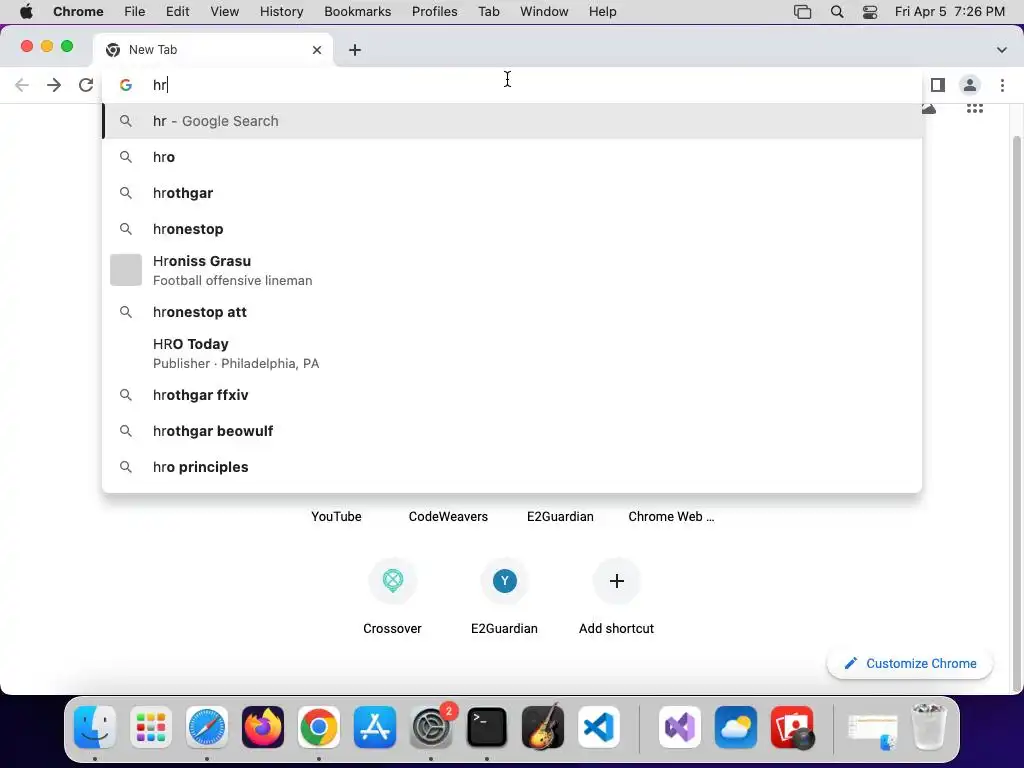Choose the 'hrothgar' suggestion
1024x768 pixels.
(512, 193)
